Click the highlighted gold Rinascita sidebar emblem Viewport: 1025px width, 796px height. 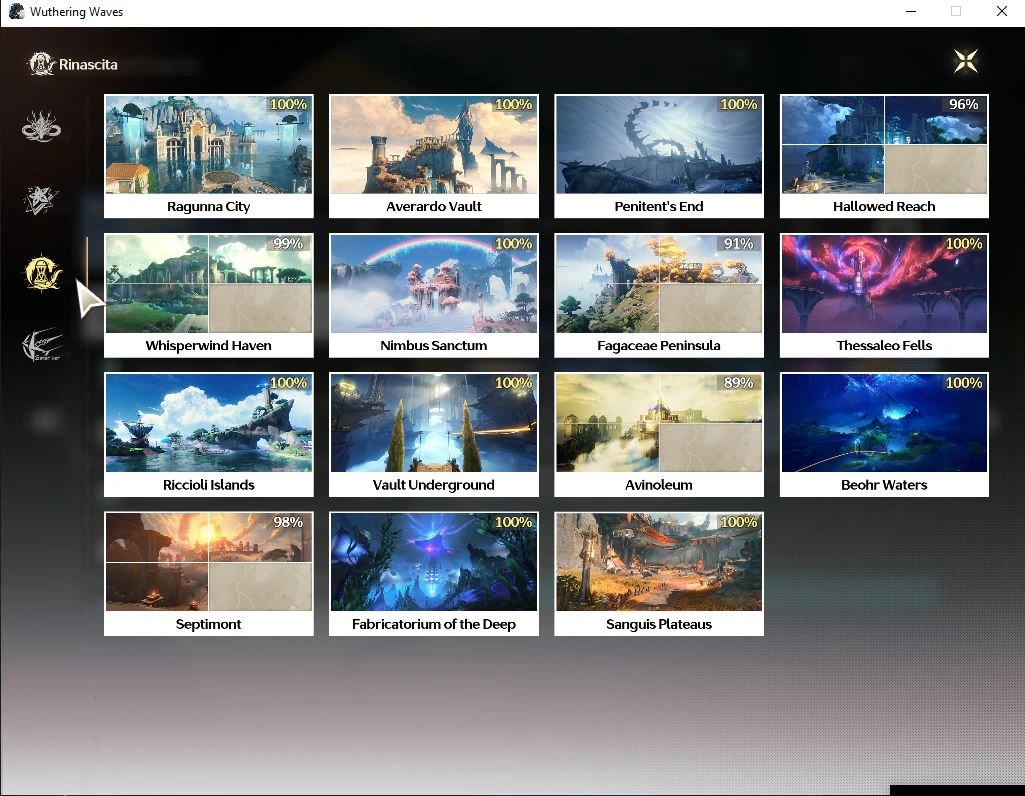click(x=43, y=272)
